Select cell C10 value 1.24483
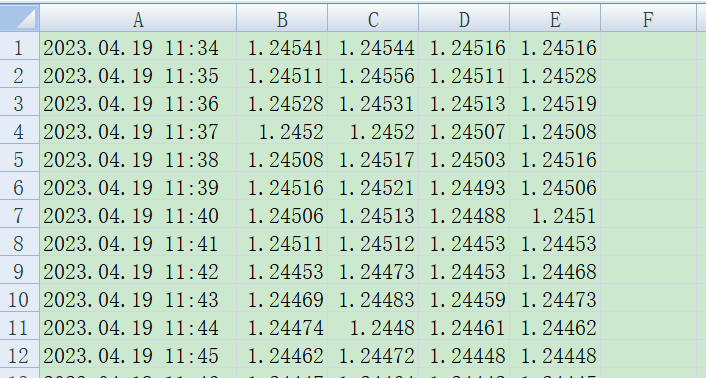This screenshot has height=378, width=706. click(x=373, y=298)
